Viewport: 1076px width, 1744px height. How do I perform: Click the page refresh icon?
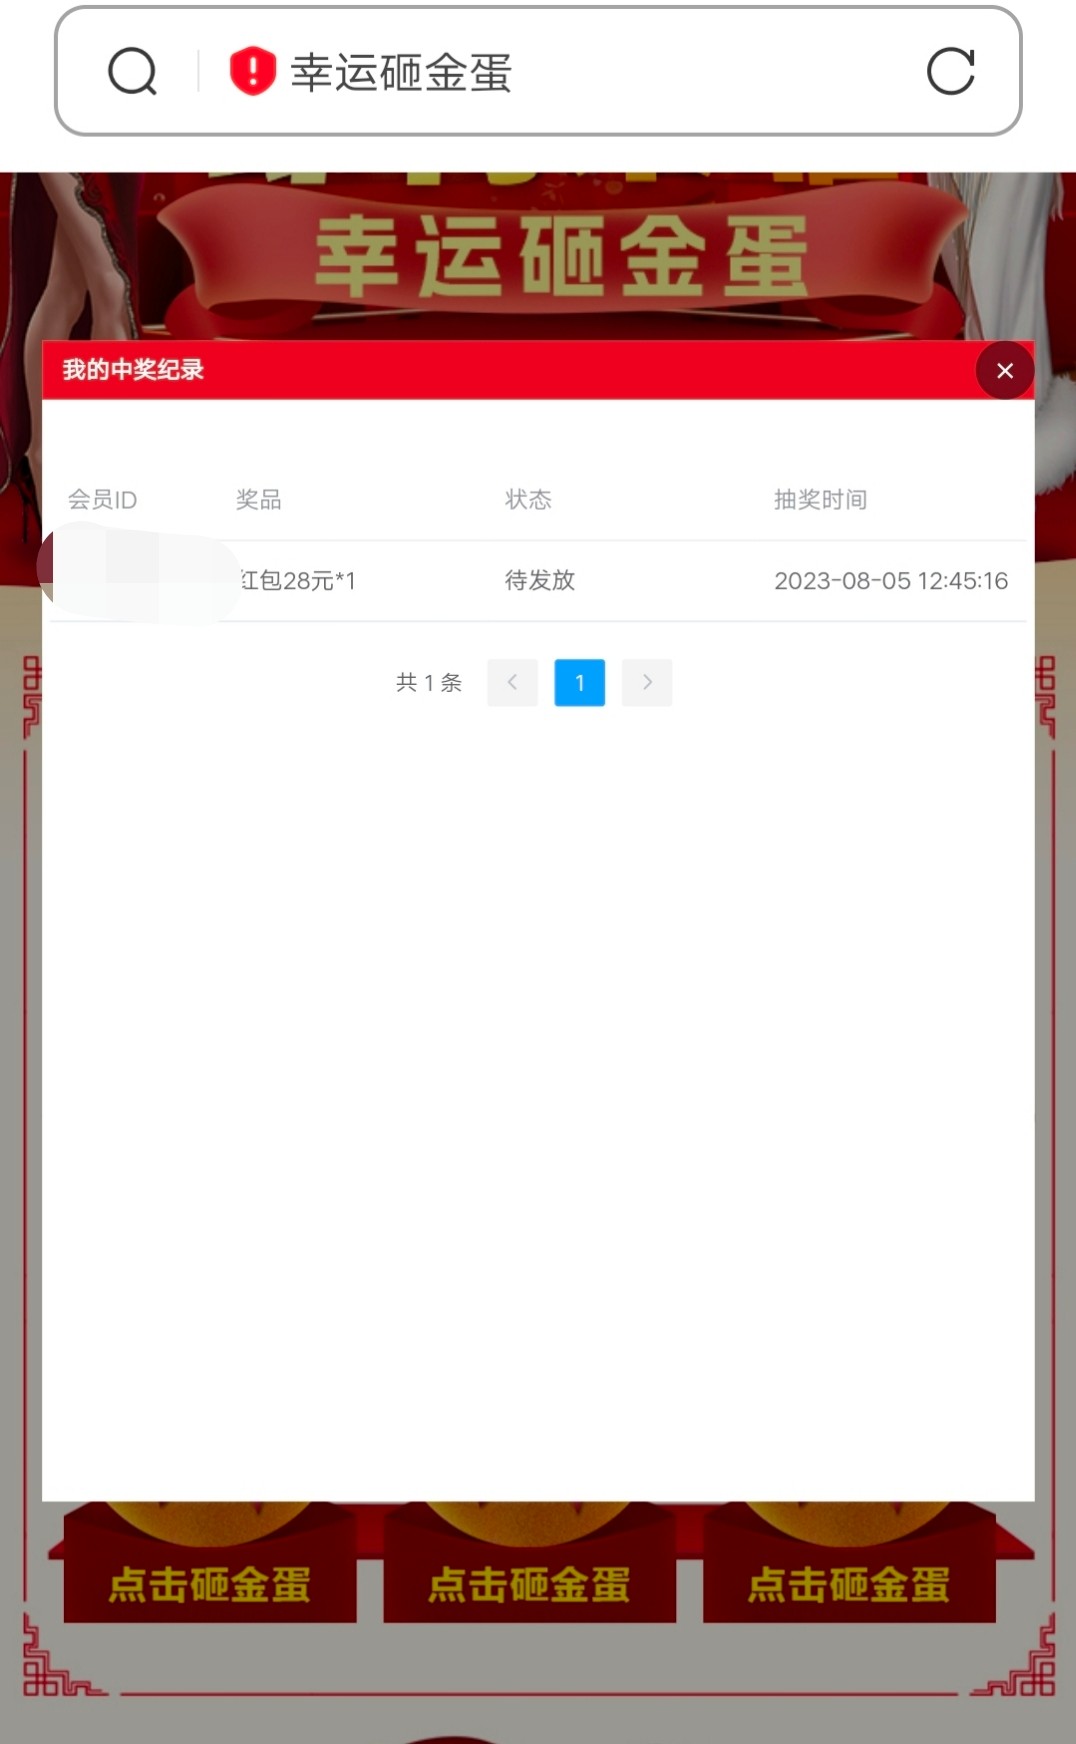950,72
